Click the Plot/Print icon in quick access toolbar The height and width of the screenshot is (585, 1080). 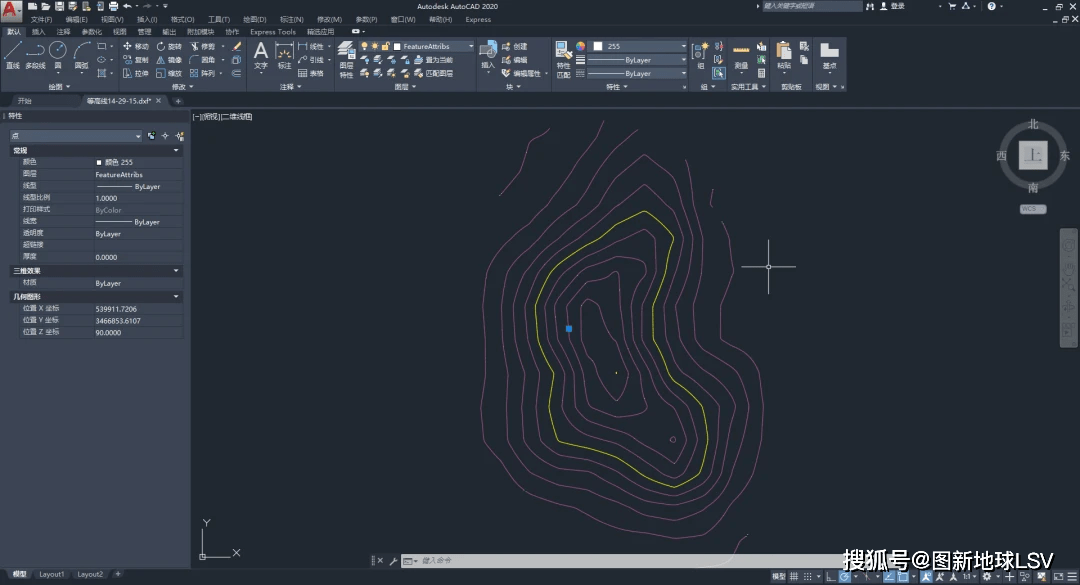coord(114,6)
